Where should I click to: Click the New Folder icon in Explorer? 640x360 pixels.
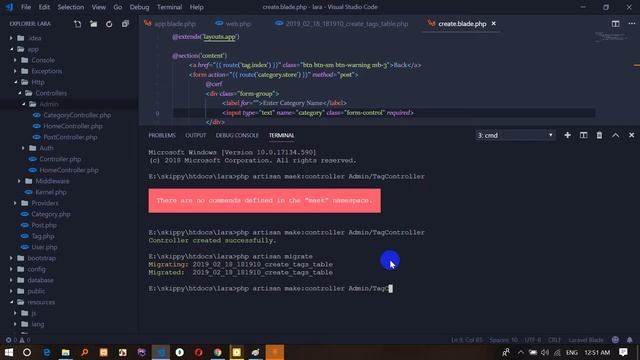point(93,24)
